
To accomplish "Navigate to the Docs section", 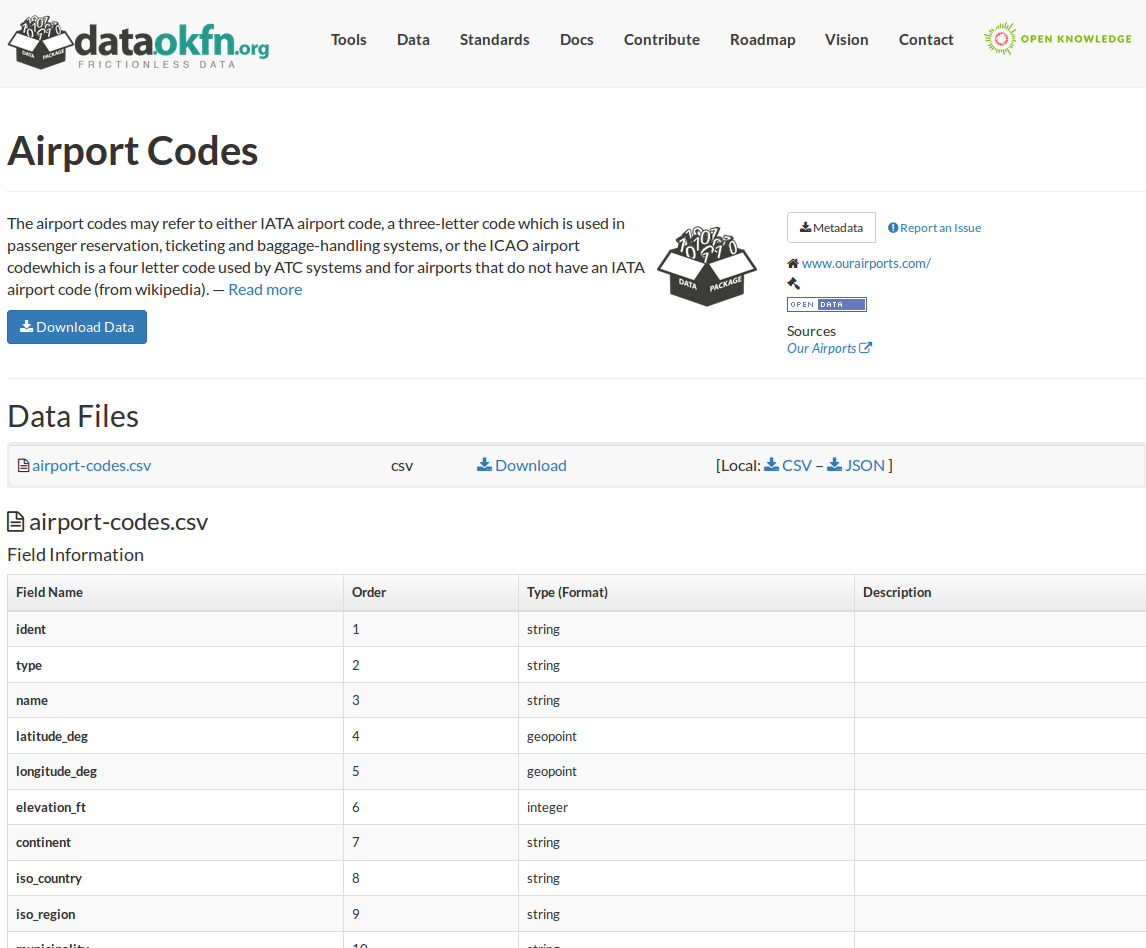I will click(576, 39).
